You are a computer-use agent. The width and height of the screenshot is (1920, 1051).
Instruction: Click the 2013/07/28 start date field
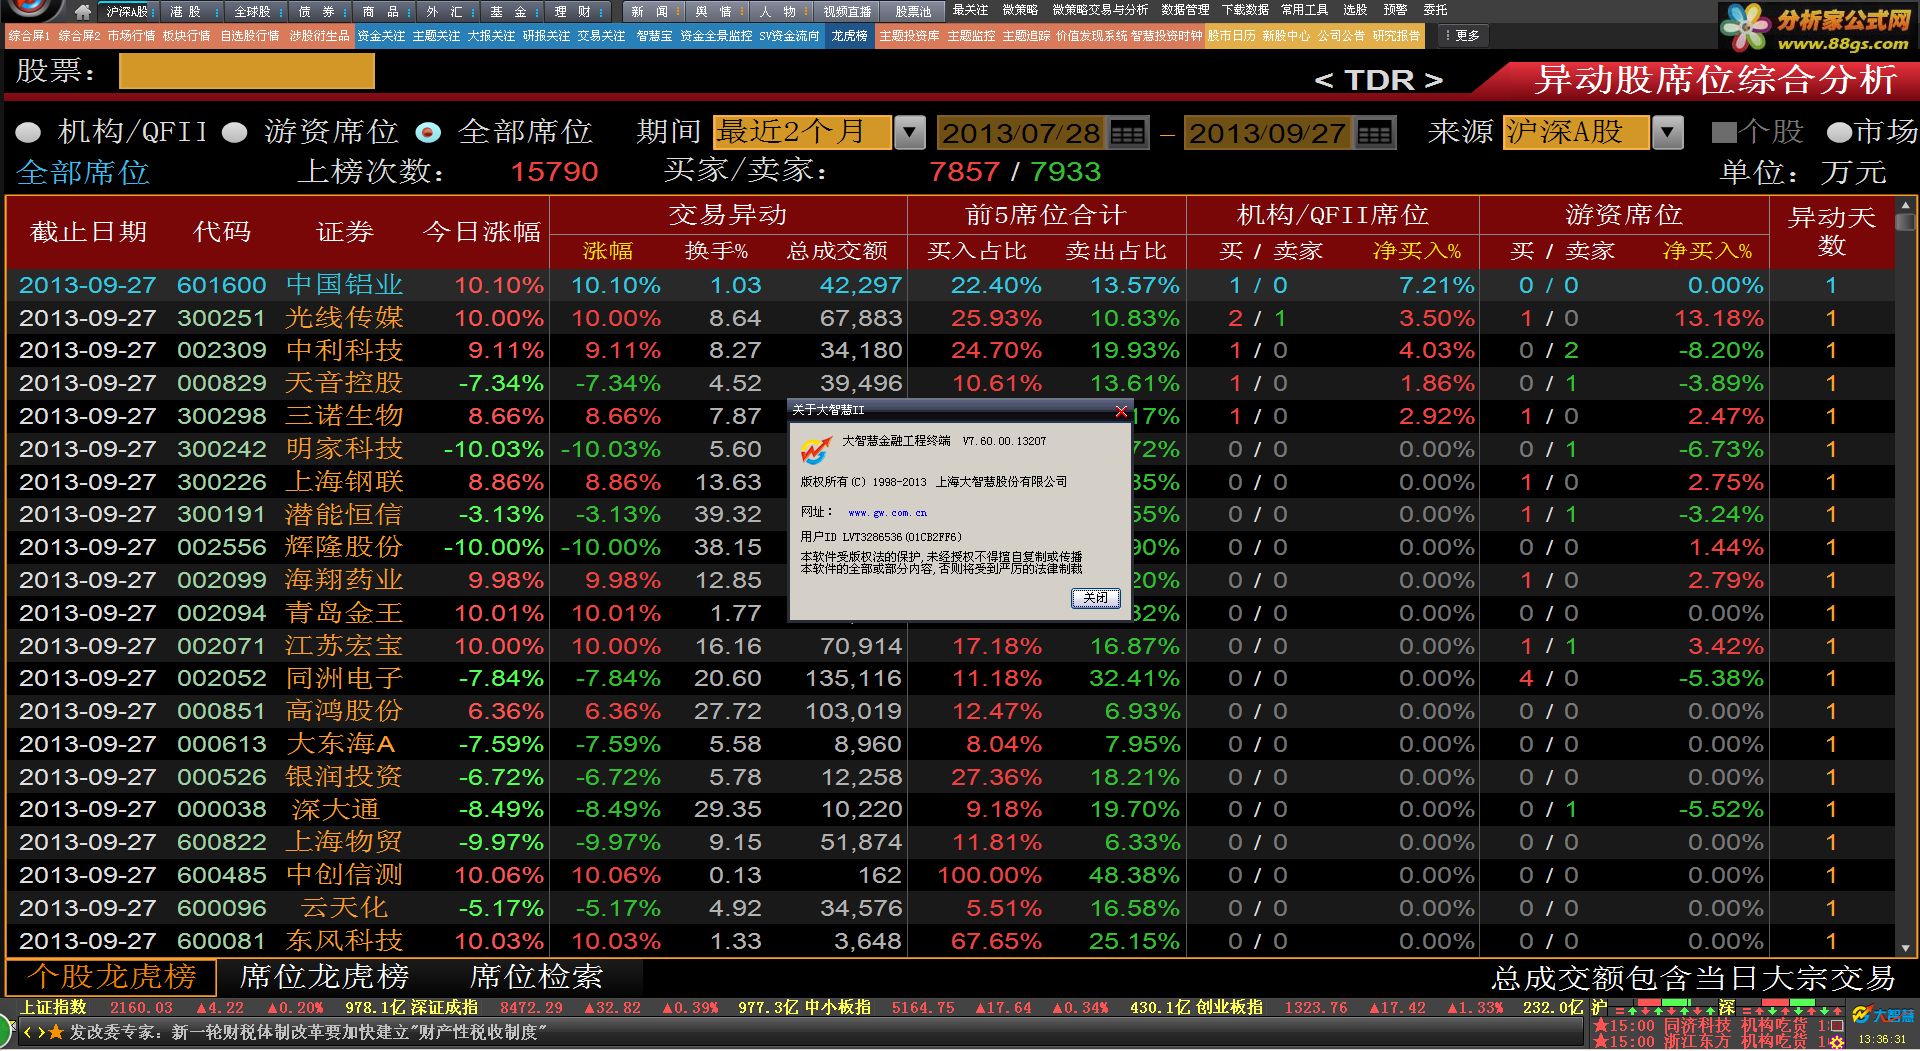1022,133
